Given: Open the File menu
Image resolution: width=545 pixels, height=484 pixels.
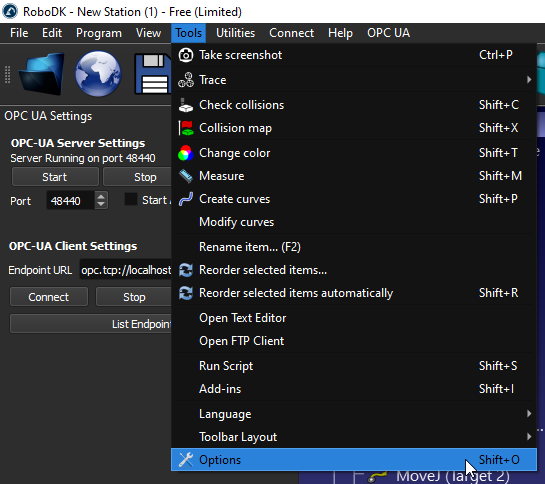Looking at the screenshot, I should (x=19, y=33).
